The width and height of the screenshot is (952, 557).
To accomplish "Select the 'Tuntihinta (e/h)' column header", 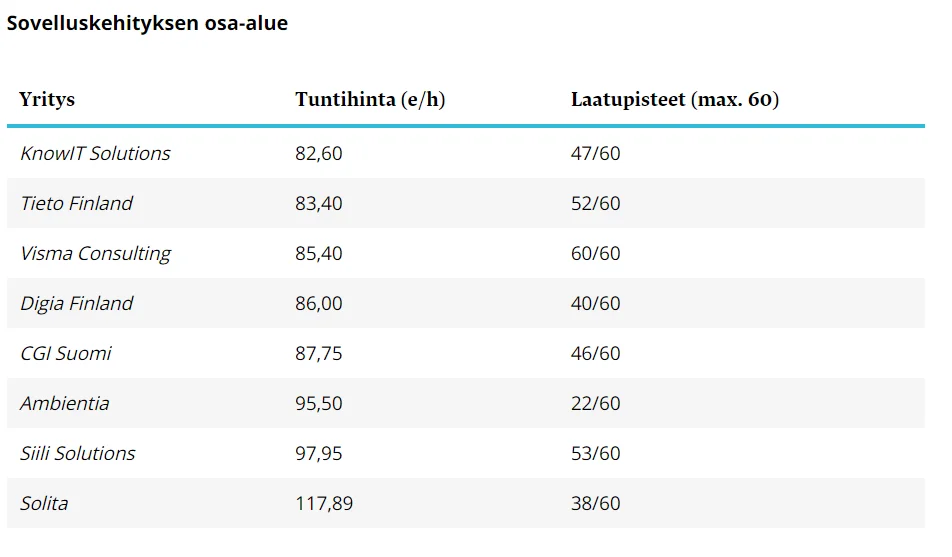I will point(370,100).
